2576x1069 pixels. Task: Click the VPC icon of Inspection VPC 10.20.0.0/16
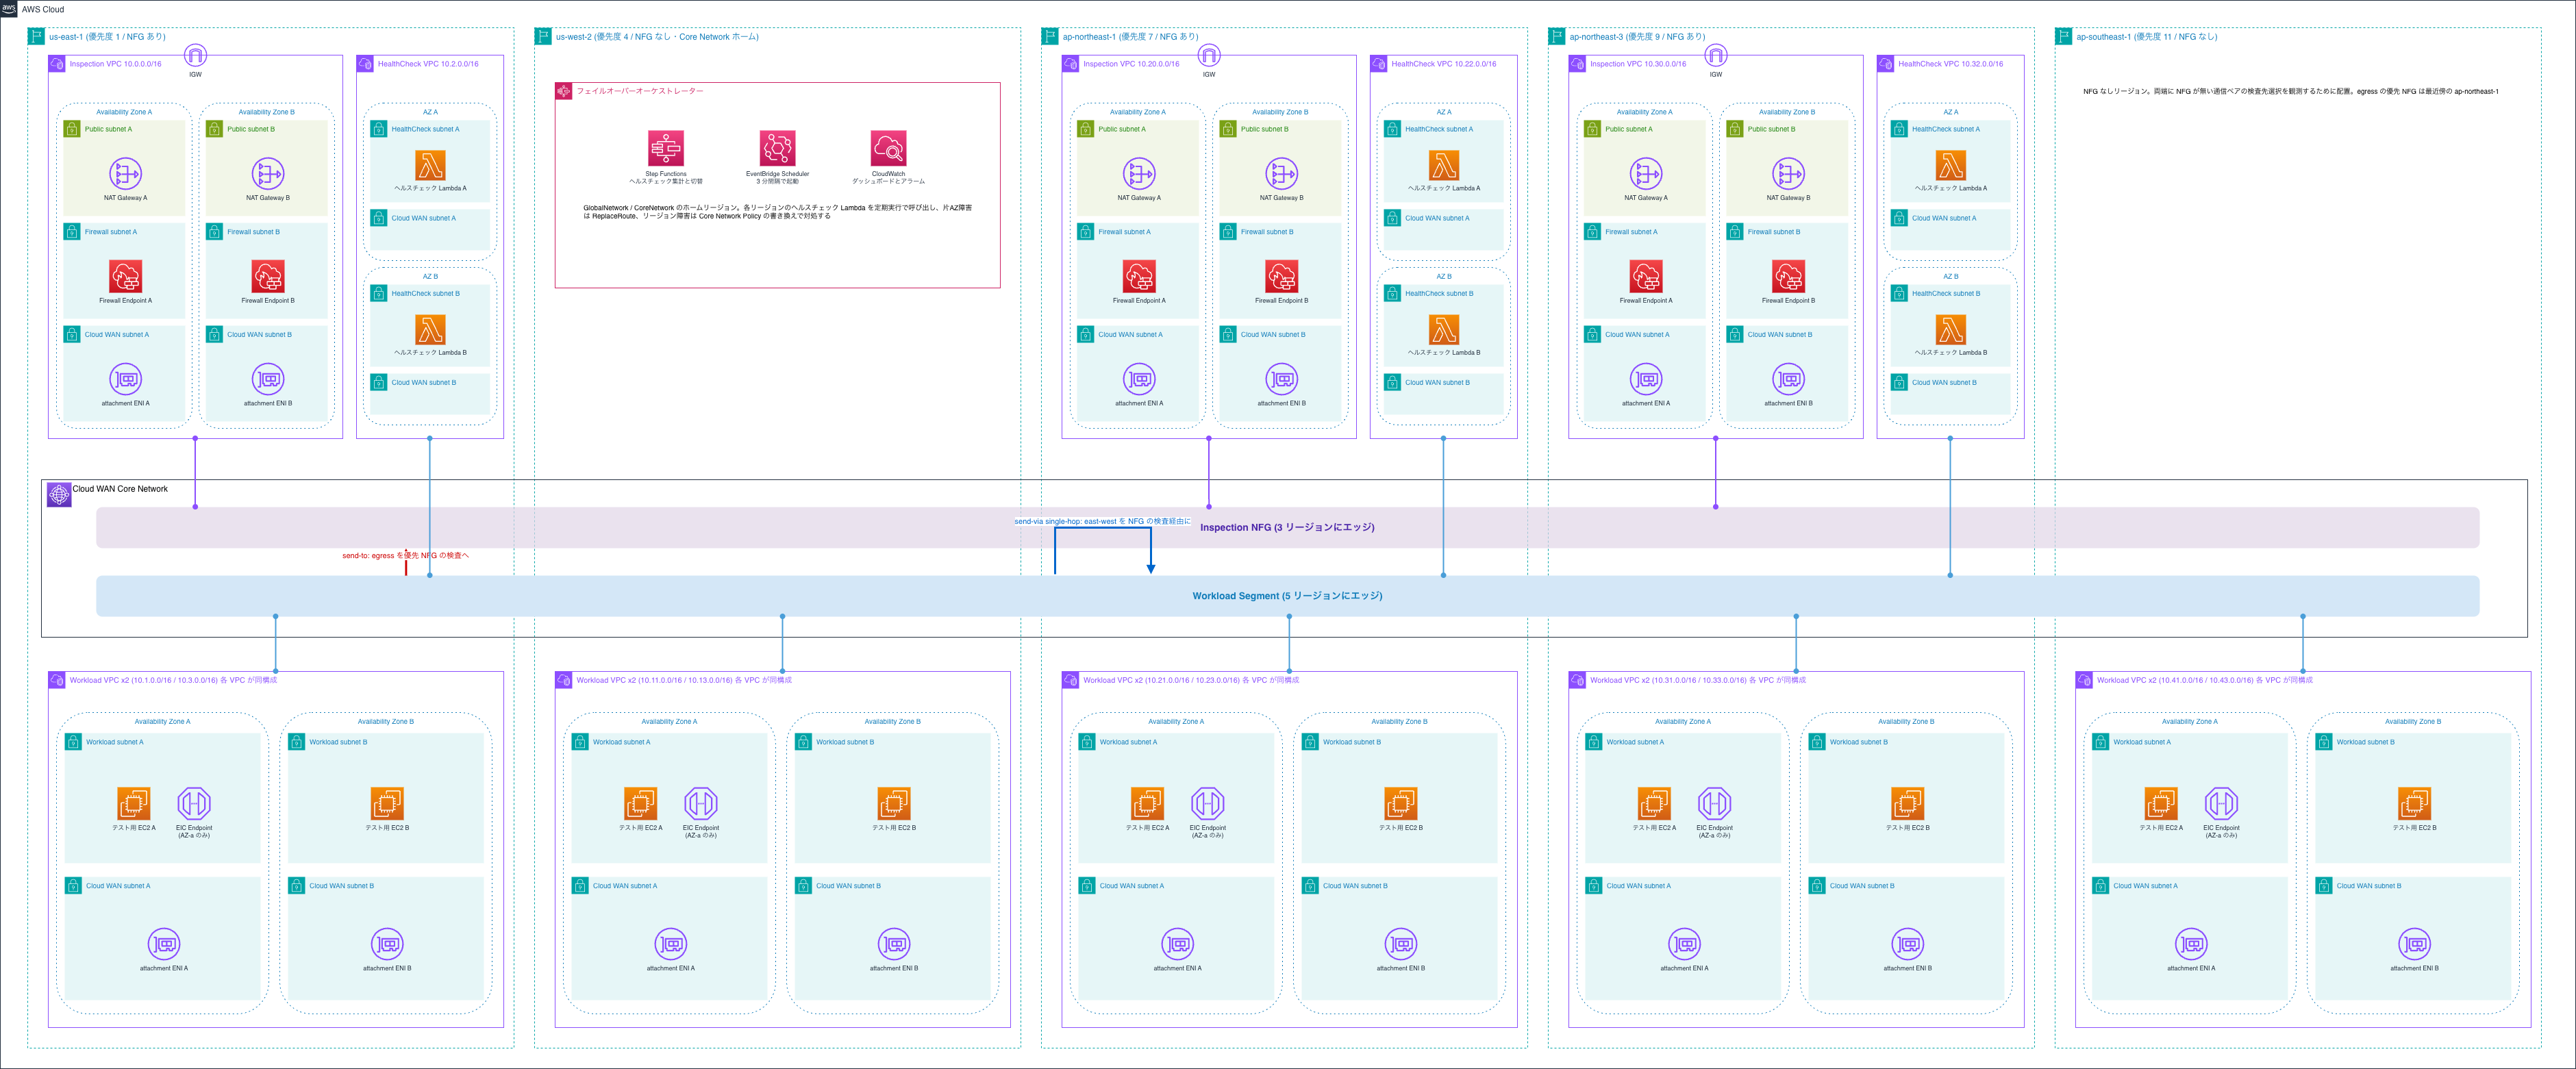point(1070,64)
